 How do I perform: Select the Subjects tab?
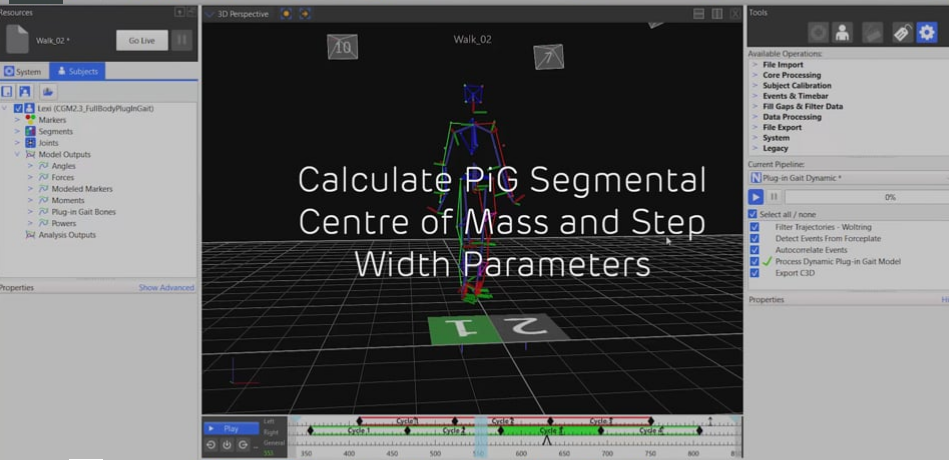point(77,71)
